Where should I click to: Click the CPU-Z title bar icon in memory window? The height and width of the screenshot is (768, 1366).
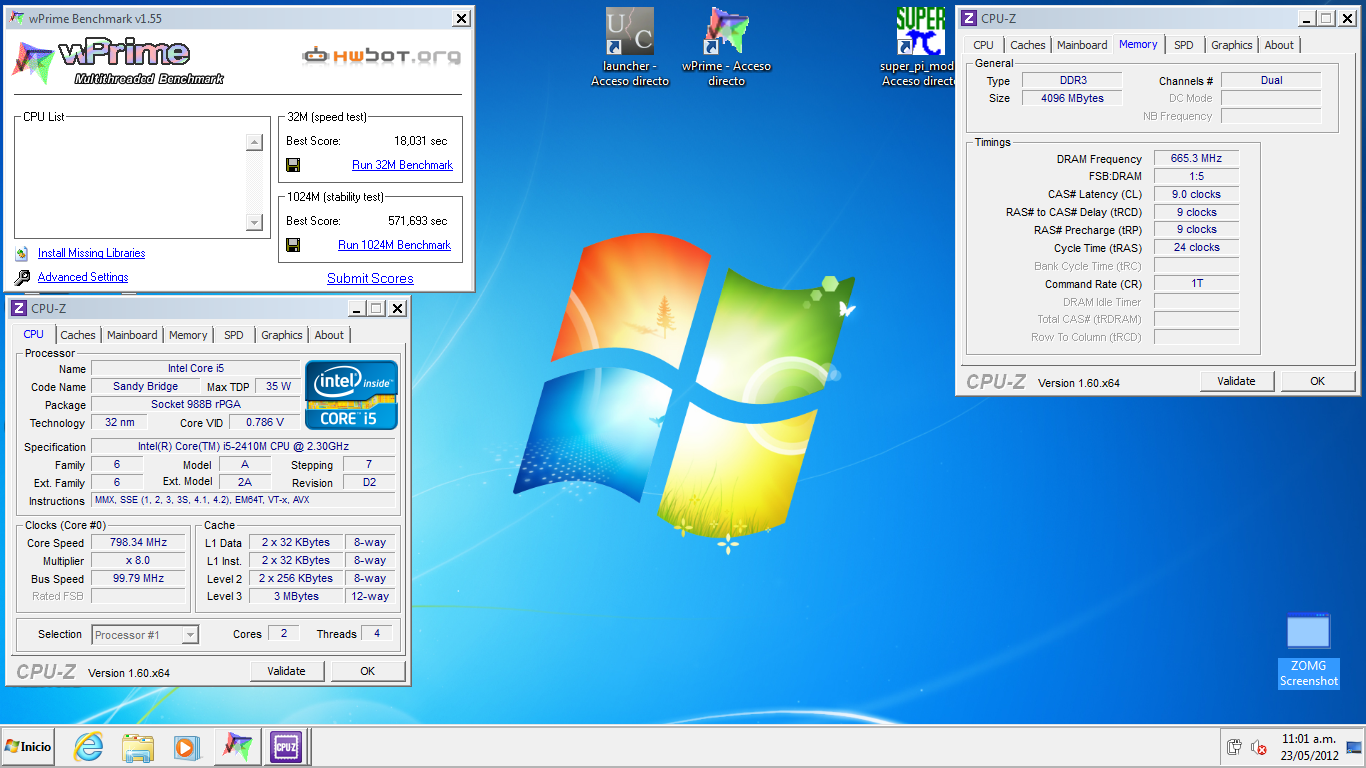tap(969, 18)
